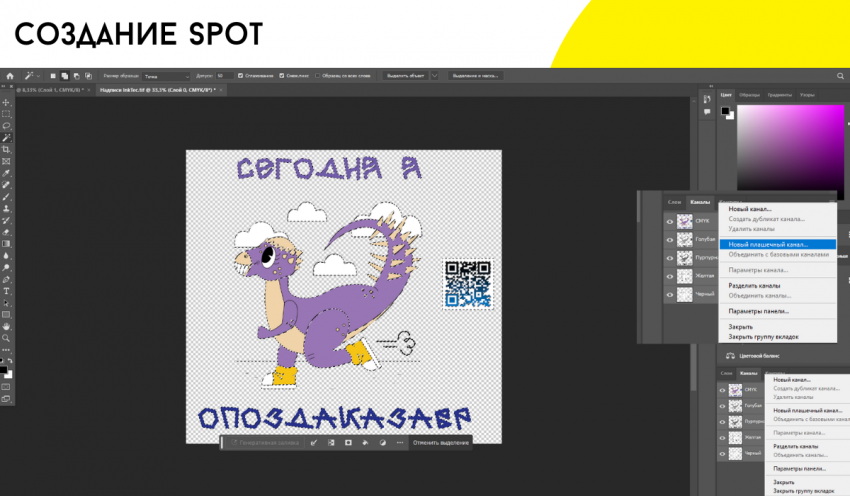
Task: Select the Horizontal Type tool
Action: coord(6,291)
